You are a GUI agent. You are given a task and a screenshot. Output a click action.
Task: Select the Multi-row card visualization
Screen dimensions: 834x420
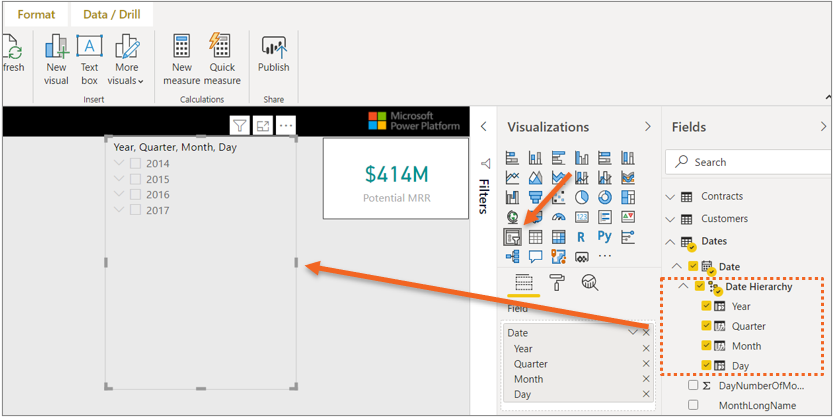pos(605,217)
